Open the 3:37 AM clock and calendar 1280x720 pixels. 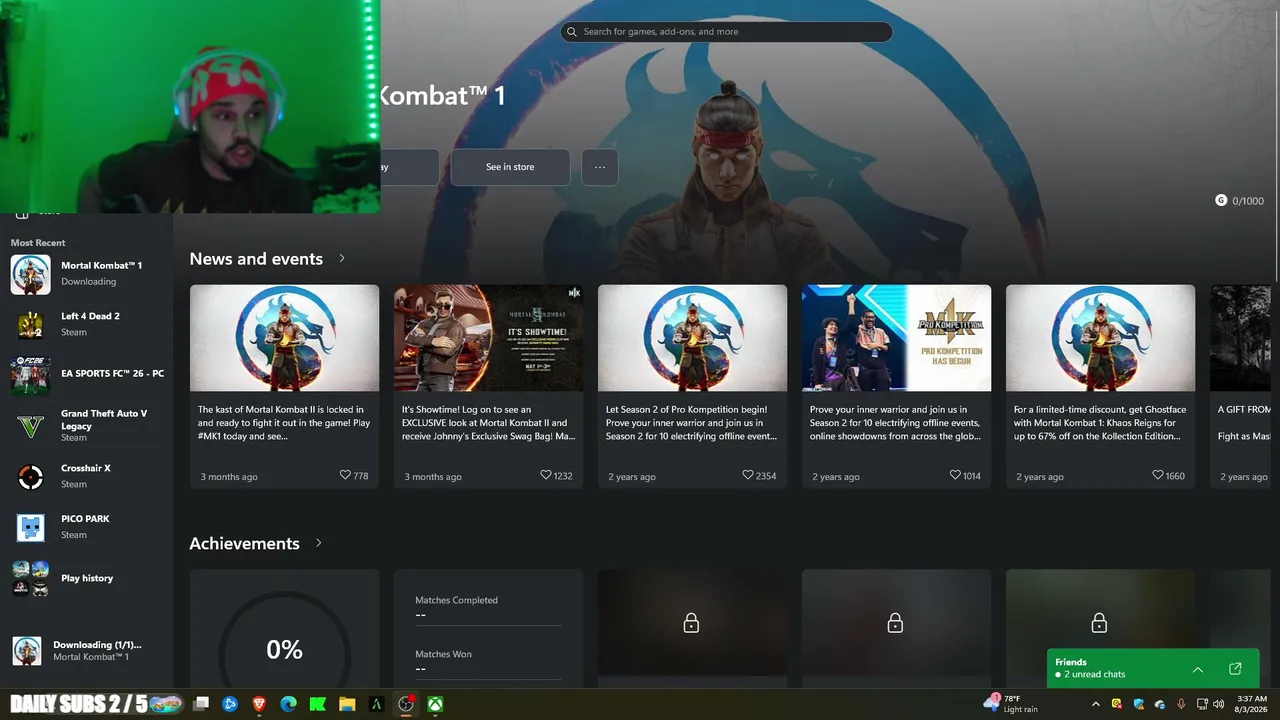tap(1251, 704)
